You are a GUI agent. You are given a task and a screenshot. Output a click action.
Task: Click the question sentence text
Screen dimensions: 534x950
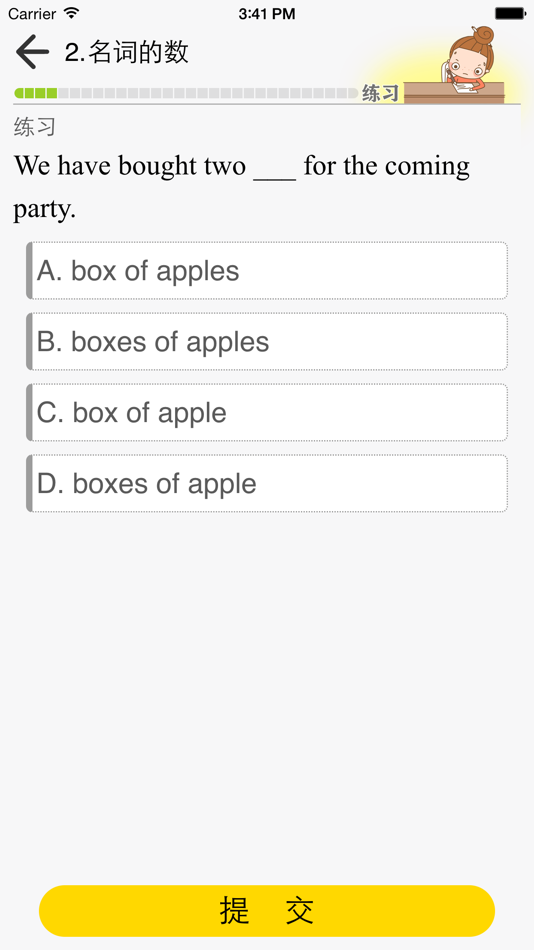(242, 187)
